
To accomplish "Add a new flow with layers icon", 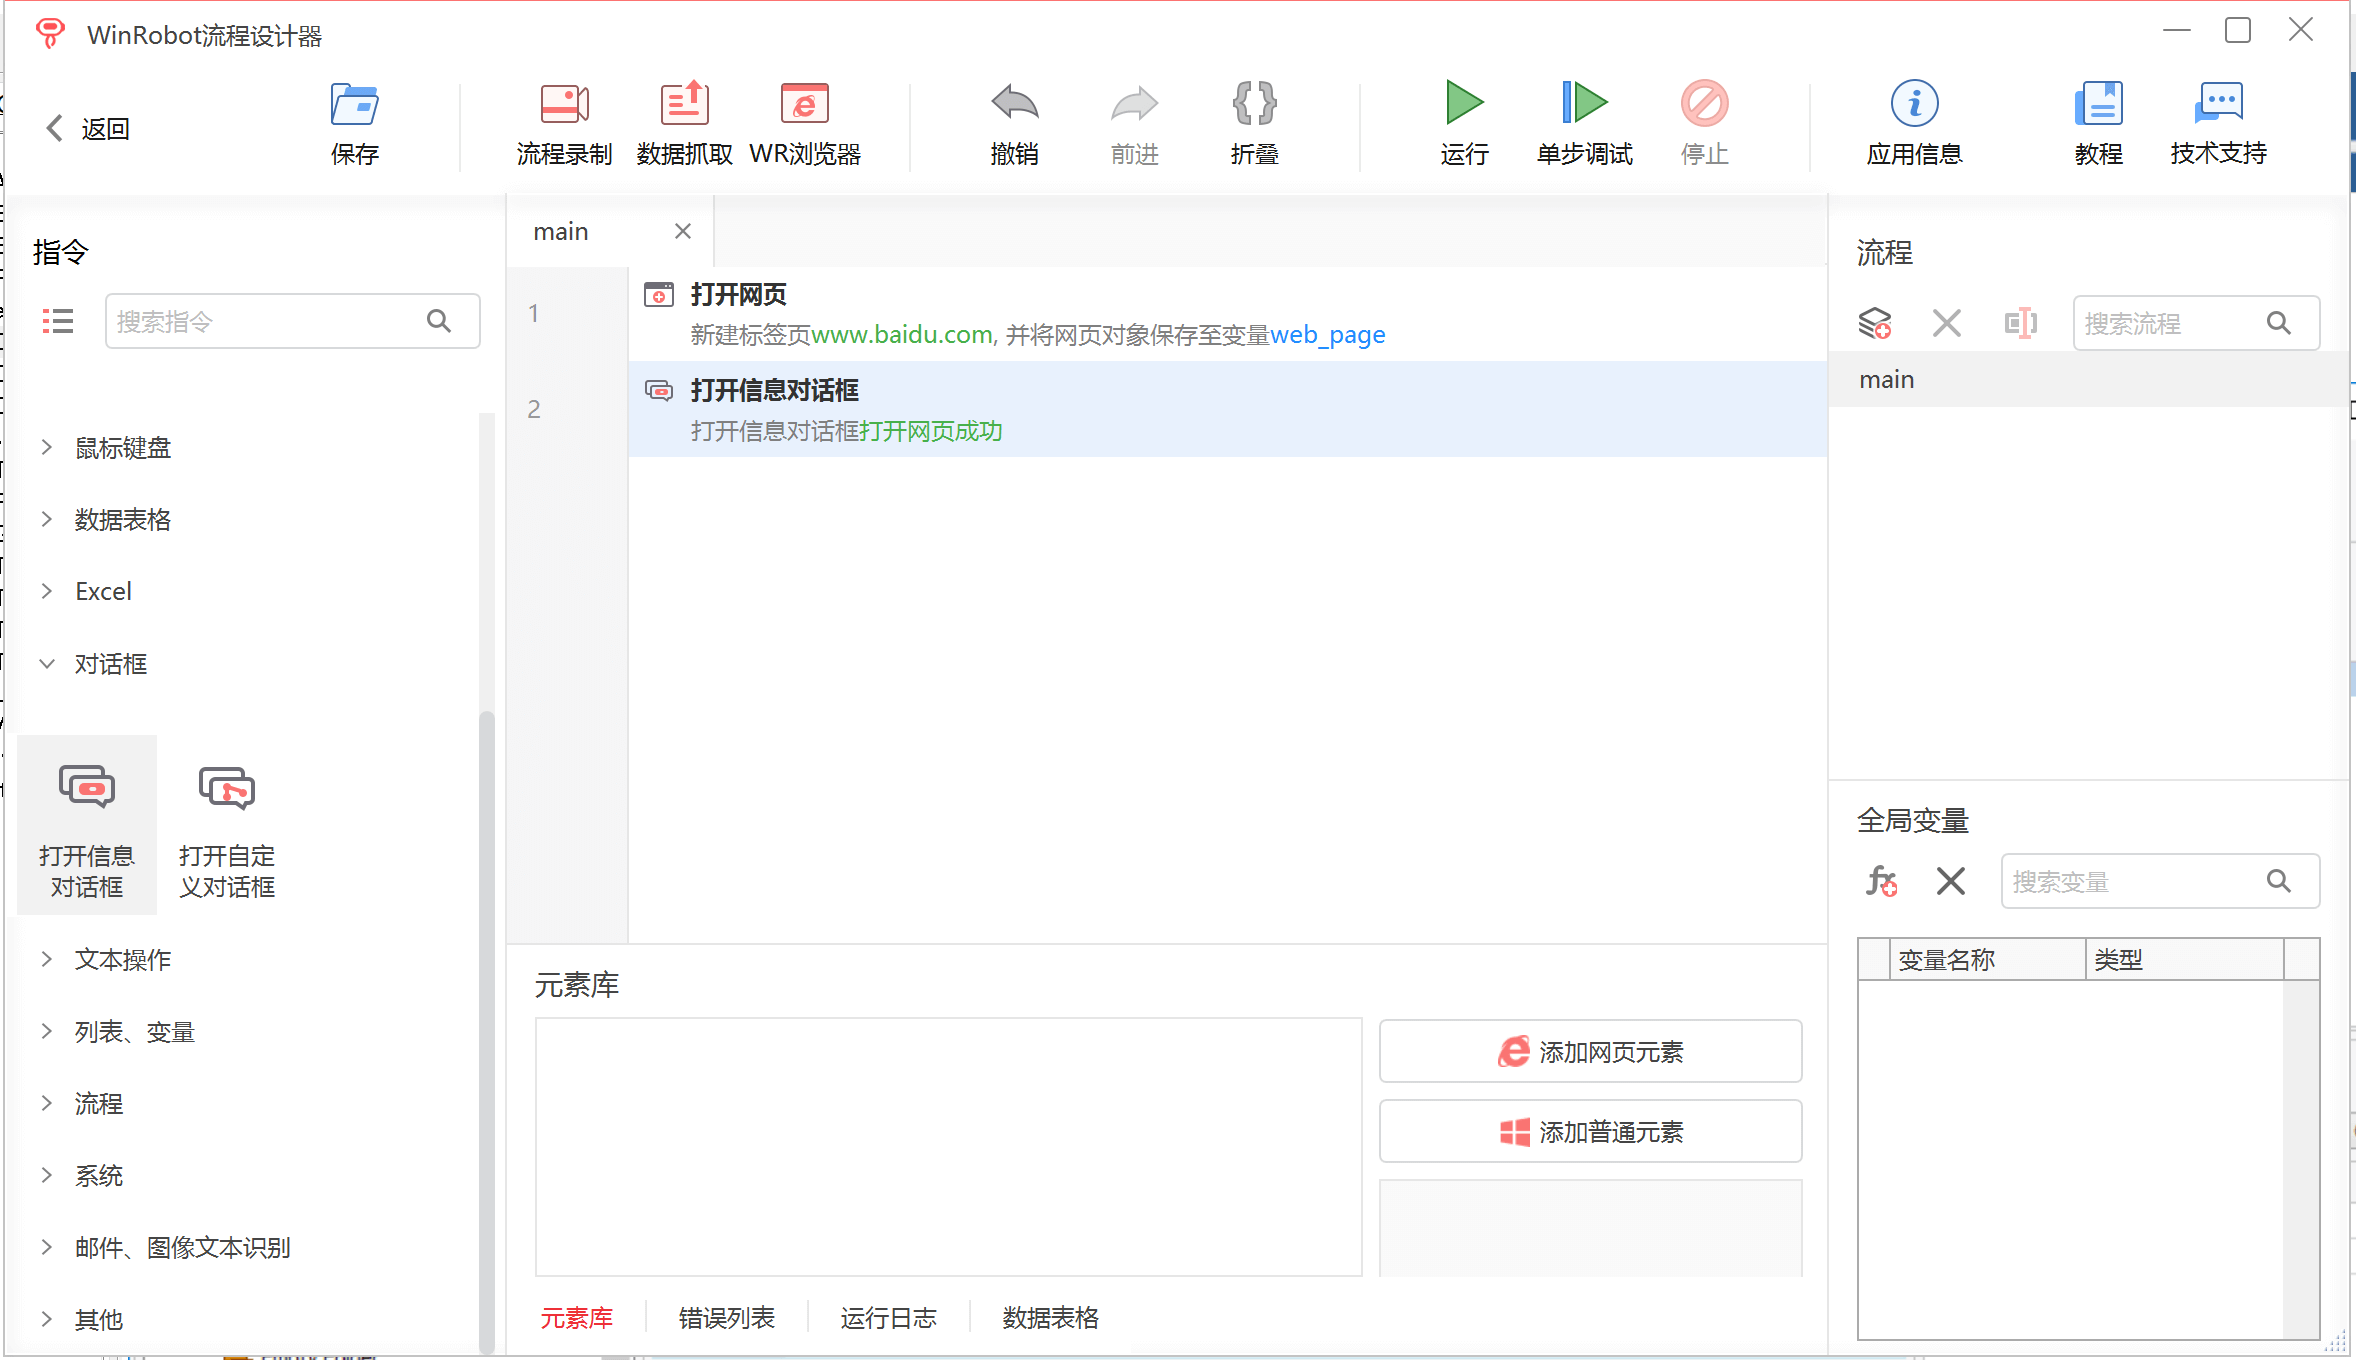I will coord(1875,323).
